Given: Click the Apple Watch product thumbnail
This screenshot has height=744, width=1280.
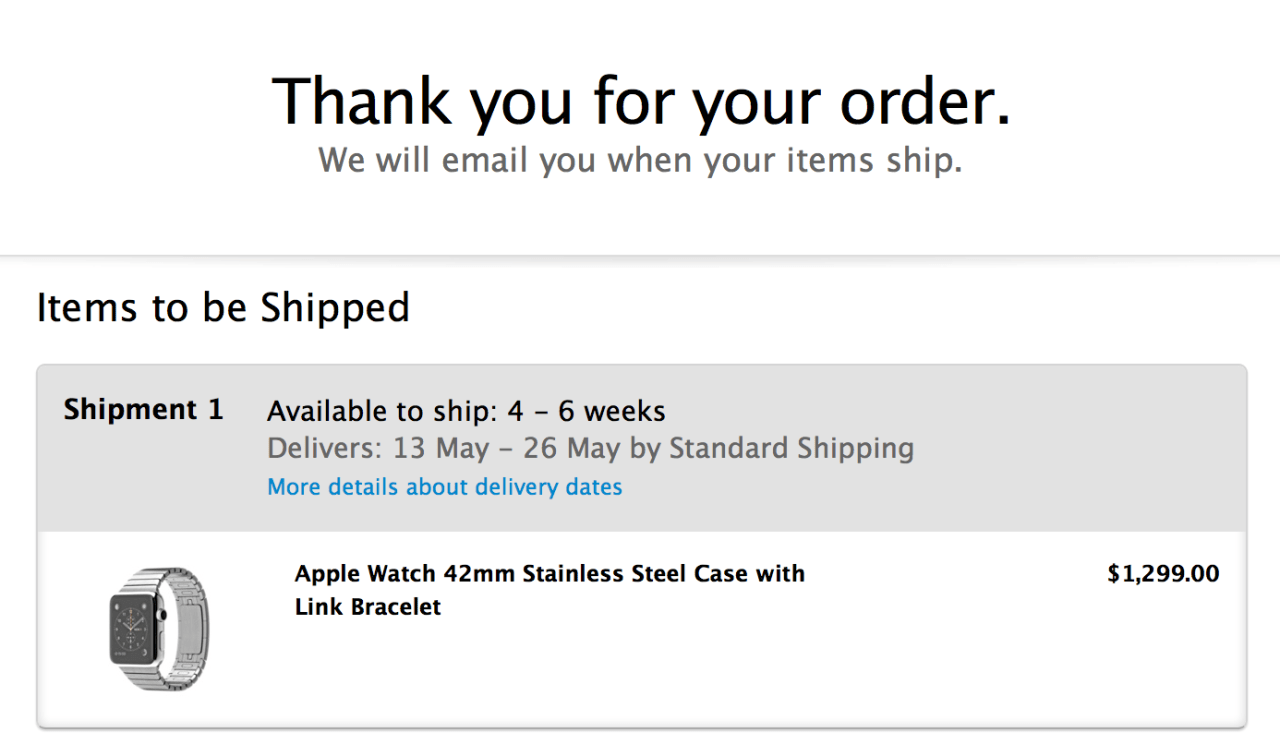Looking at the screenshot, I should [159, 627].
